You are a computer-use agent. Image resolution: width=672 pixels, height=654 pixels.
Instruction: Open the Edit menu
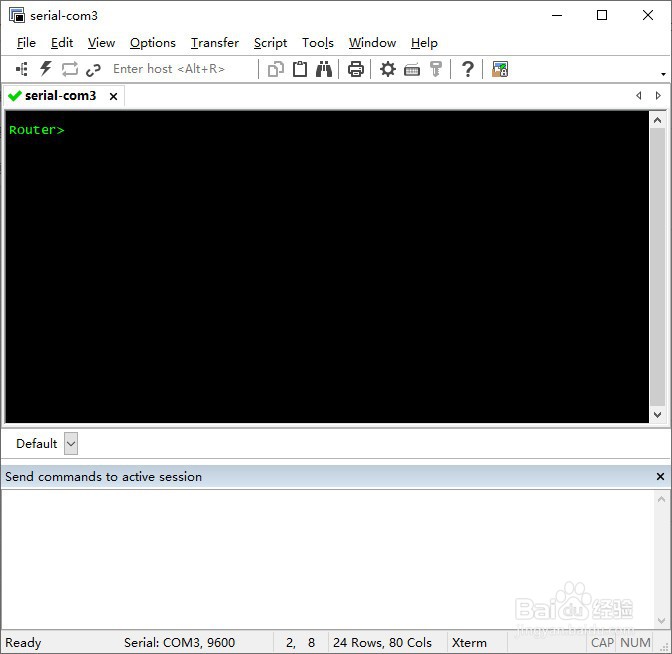pyautogui.click(x=62, y=43)
